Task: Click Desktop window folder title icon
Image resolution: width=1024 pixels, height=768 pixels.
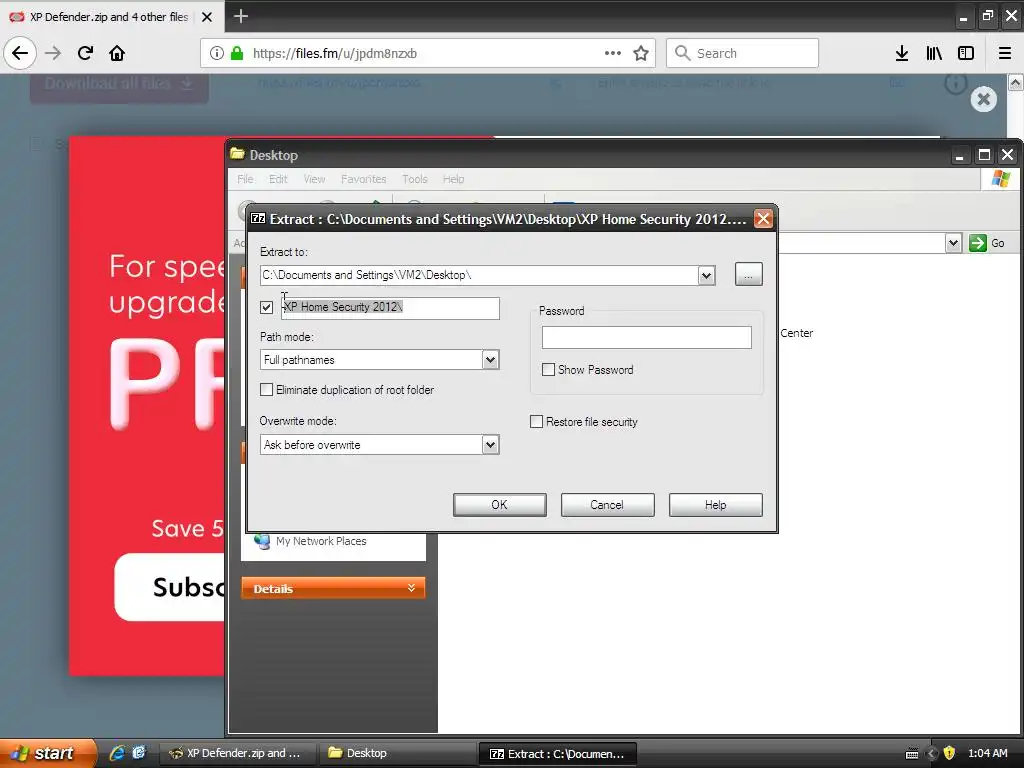Action: coord(237,154)
